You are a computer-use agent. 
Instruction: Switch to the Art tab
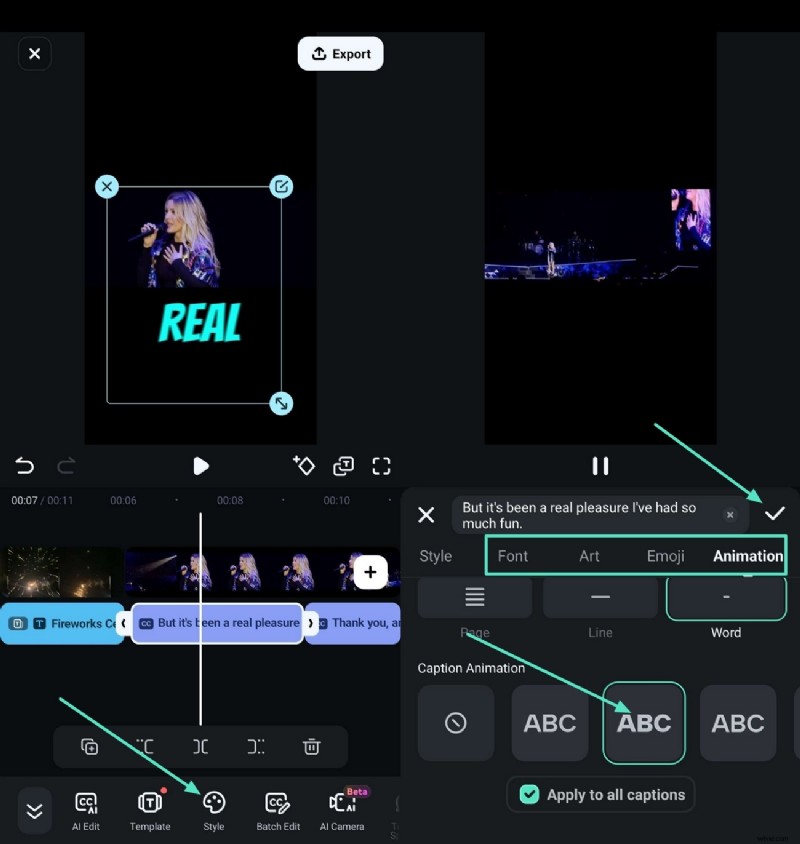tap(590, 555)
